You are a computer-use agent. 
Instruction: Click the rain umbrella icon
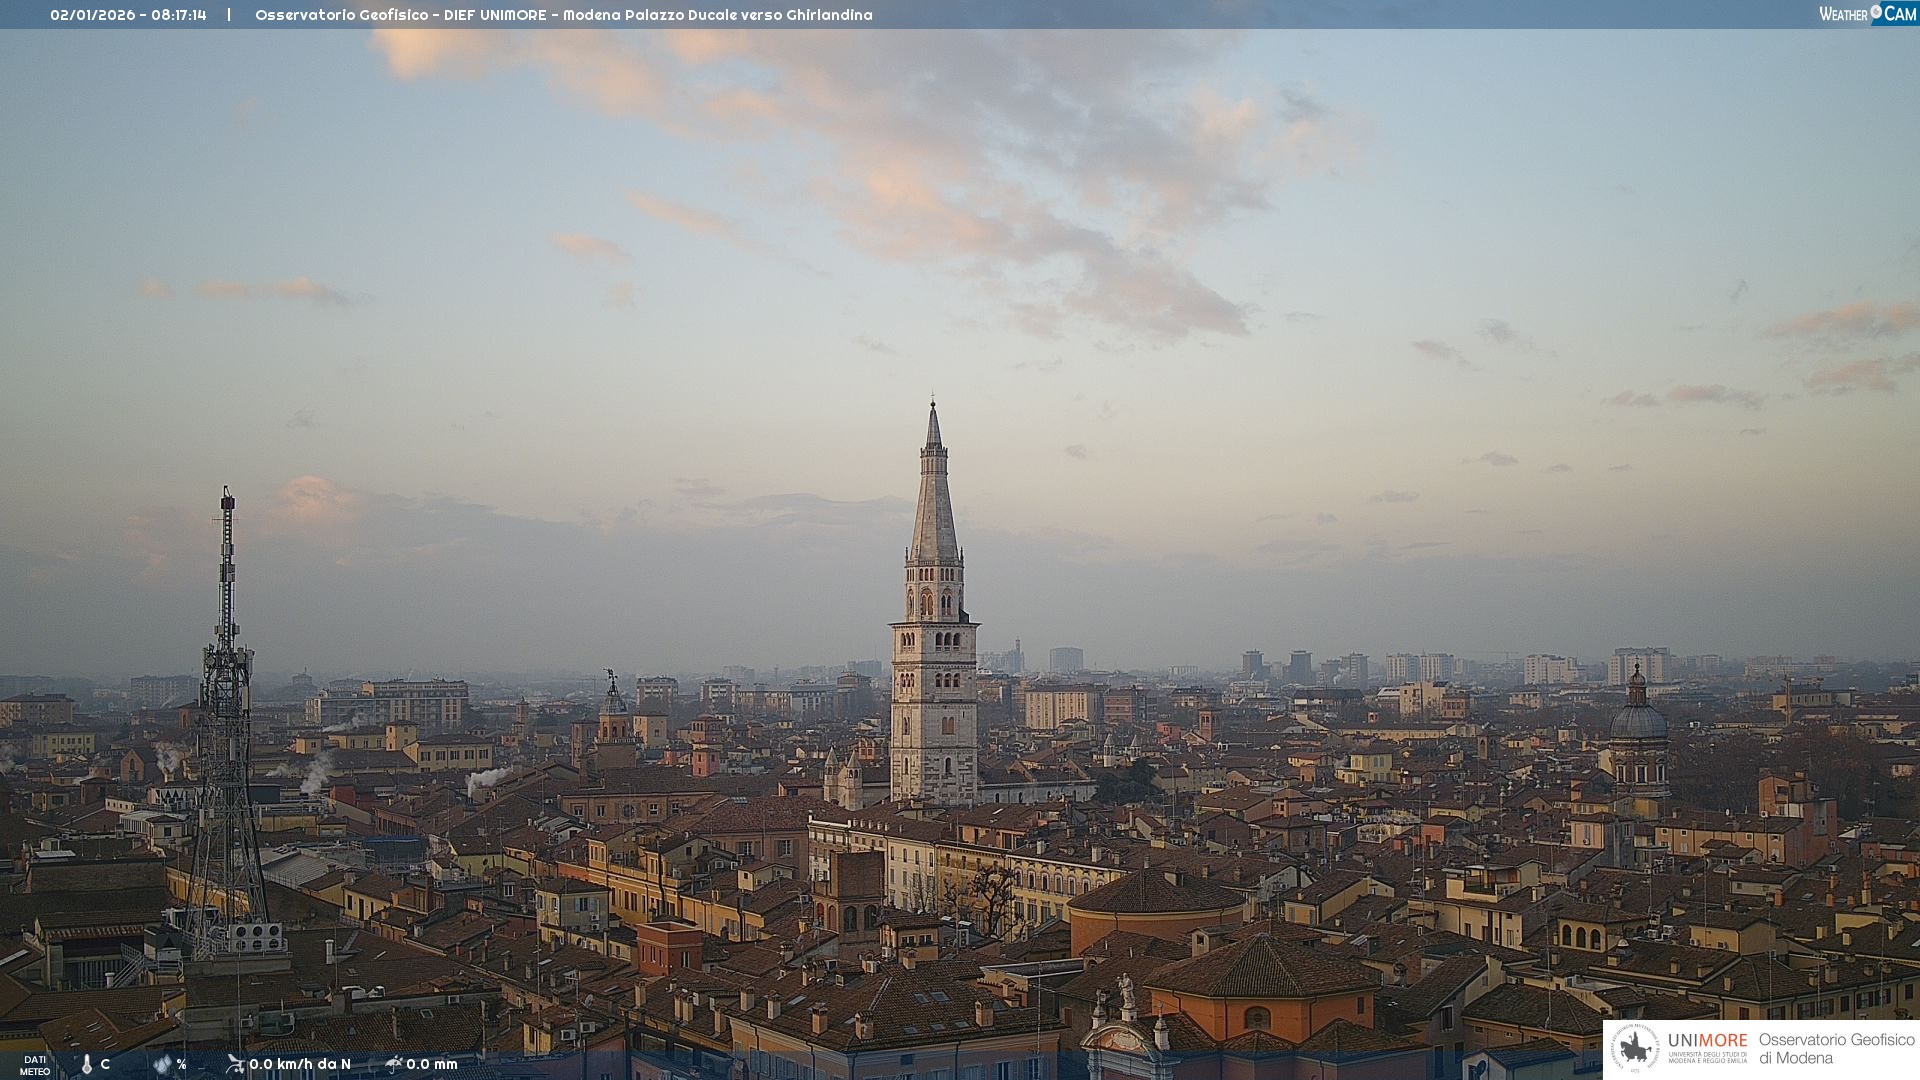pos(394,1064)
